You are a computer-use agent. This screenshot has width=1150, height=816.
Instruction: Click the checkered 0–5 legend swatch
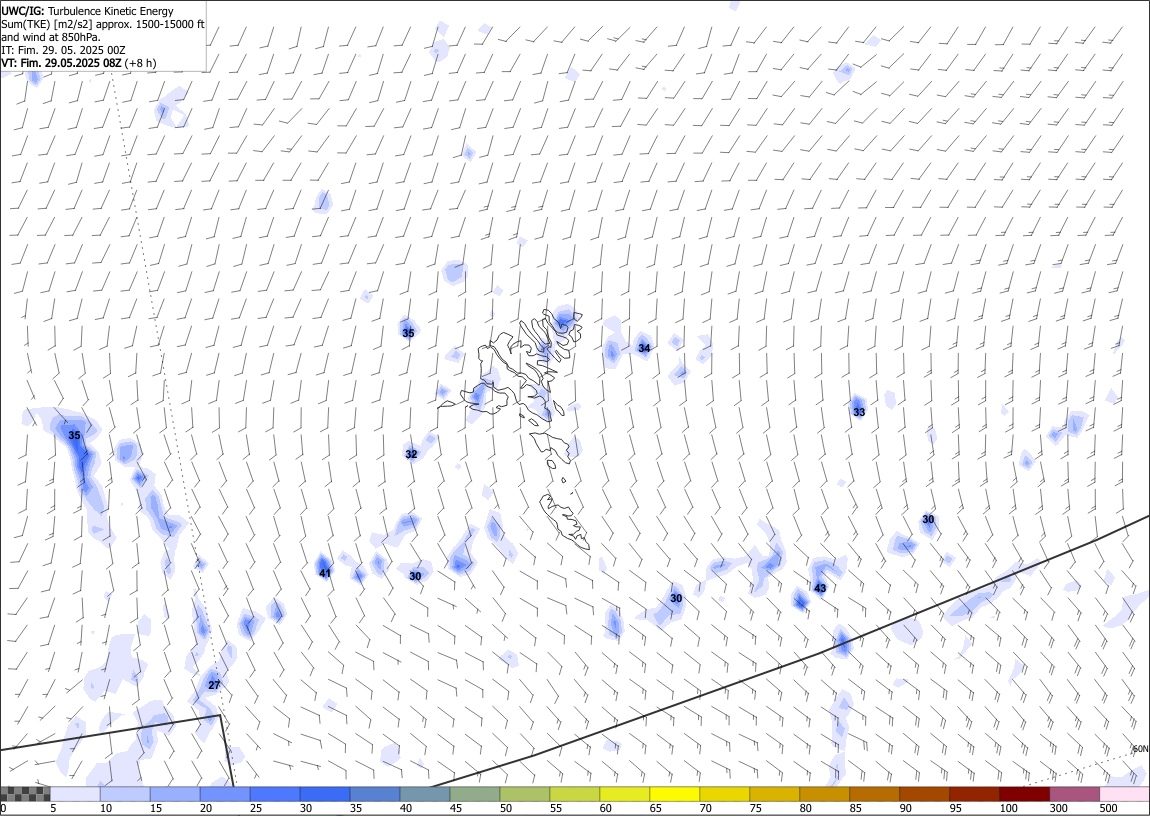pos(26,794)
